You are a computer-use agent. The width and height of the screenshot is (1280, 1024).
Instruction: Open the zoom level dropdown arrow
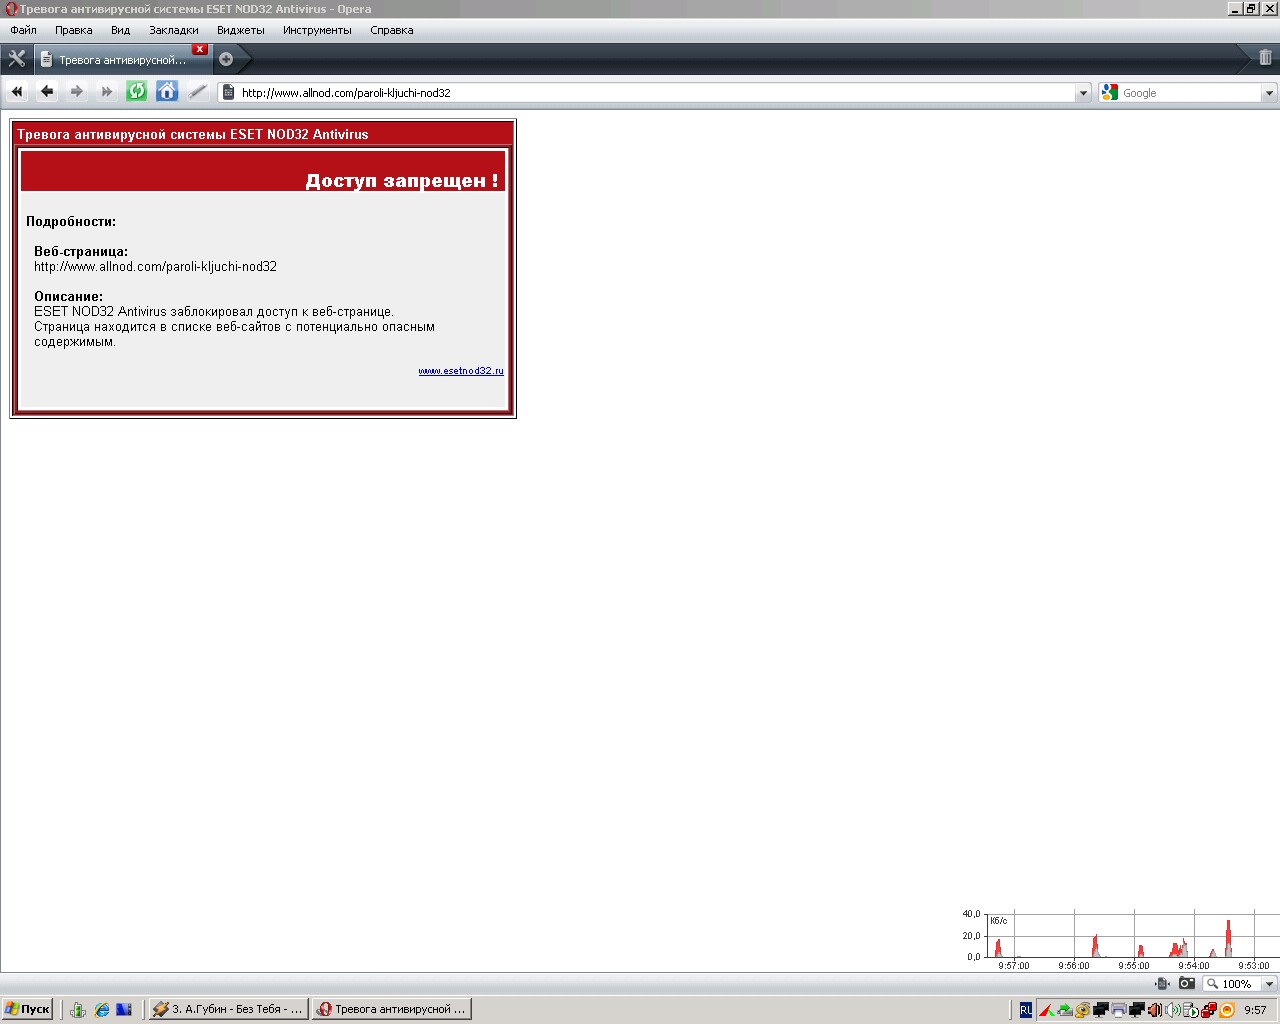tap(1269, 984)
